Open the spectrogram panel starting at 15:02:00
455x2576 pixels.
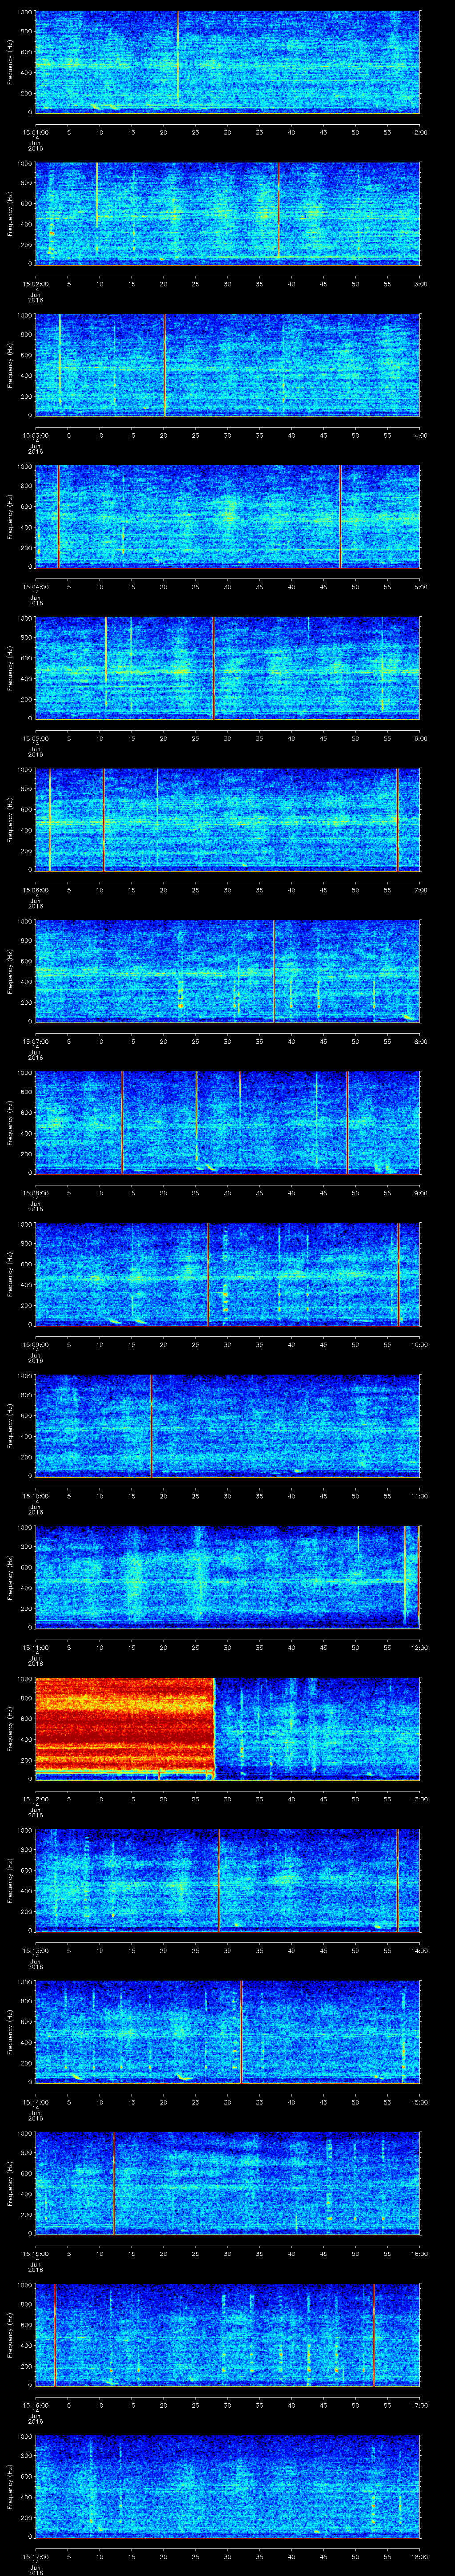(227, 214)
